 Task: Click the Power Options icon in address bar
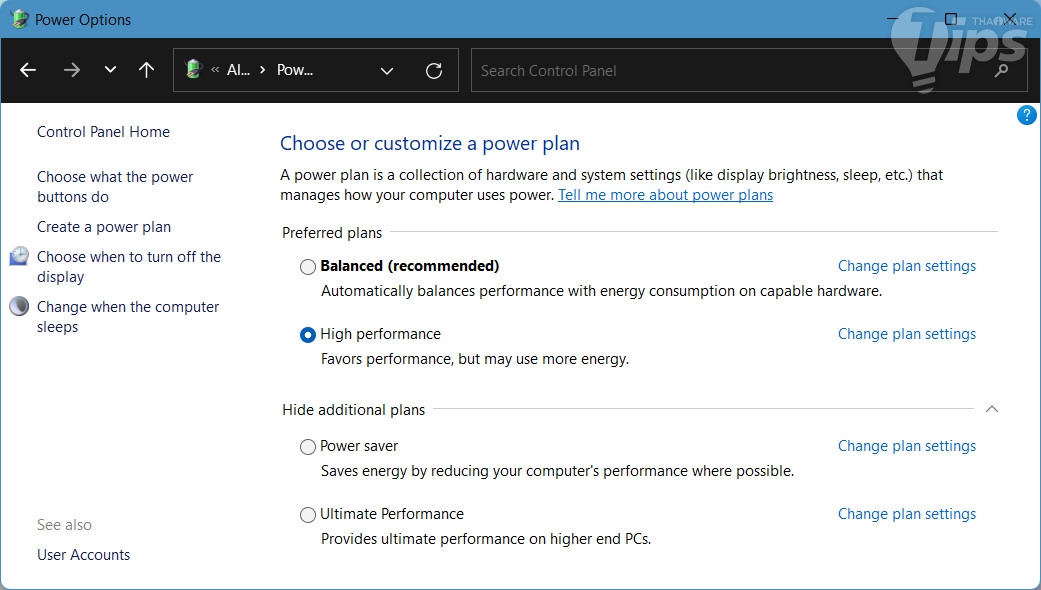194,70
